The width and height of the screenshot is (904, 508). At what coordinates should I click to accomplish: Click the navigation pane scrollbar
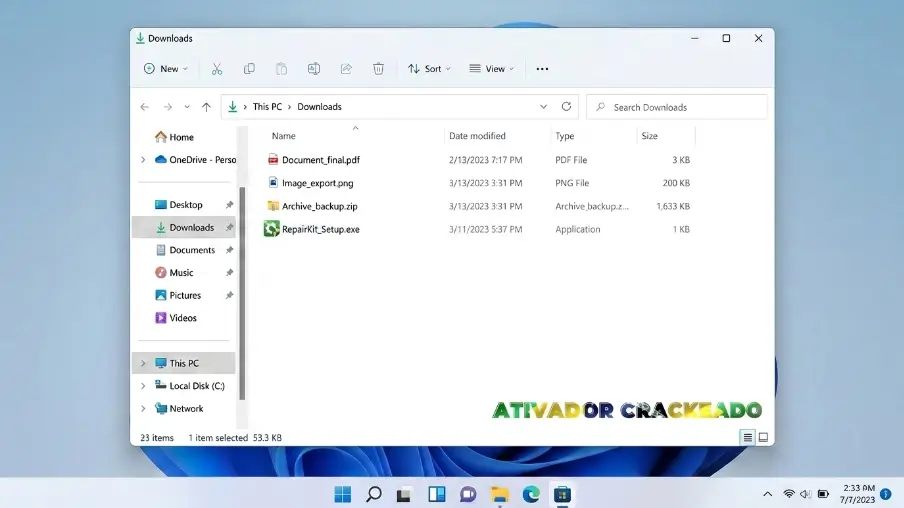tap(242, 293)
